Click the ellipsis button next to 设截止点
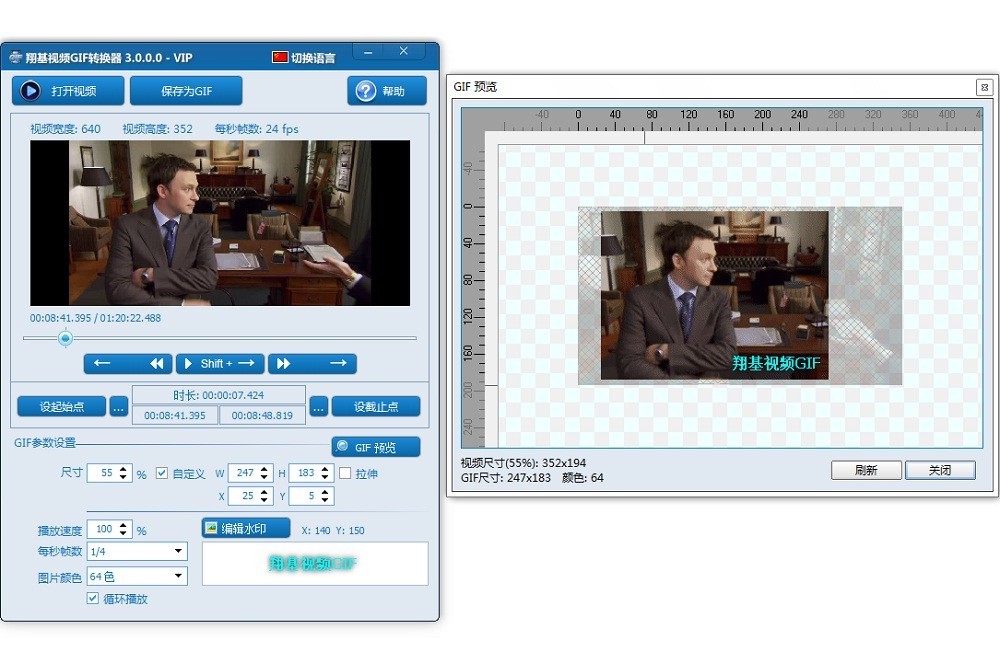This screenshot has height=666, width=1000. click(318, 407)
